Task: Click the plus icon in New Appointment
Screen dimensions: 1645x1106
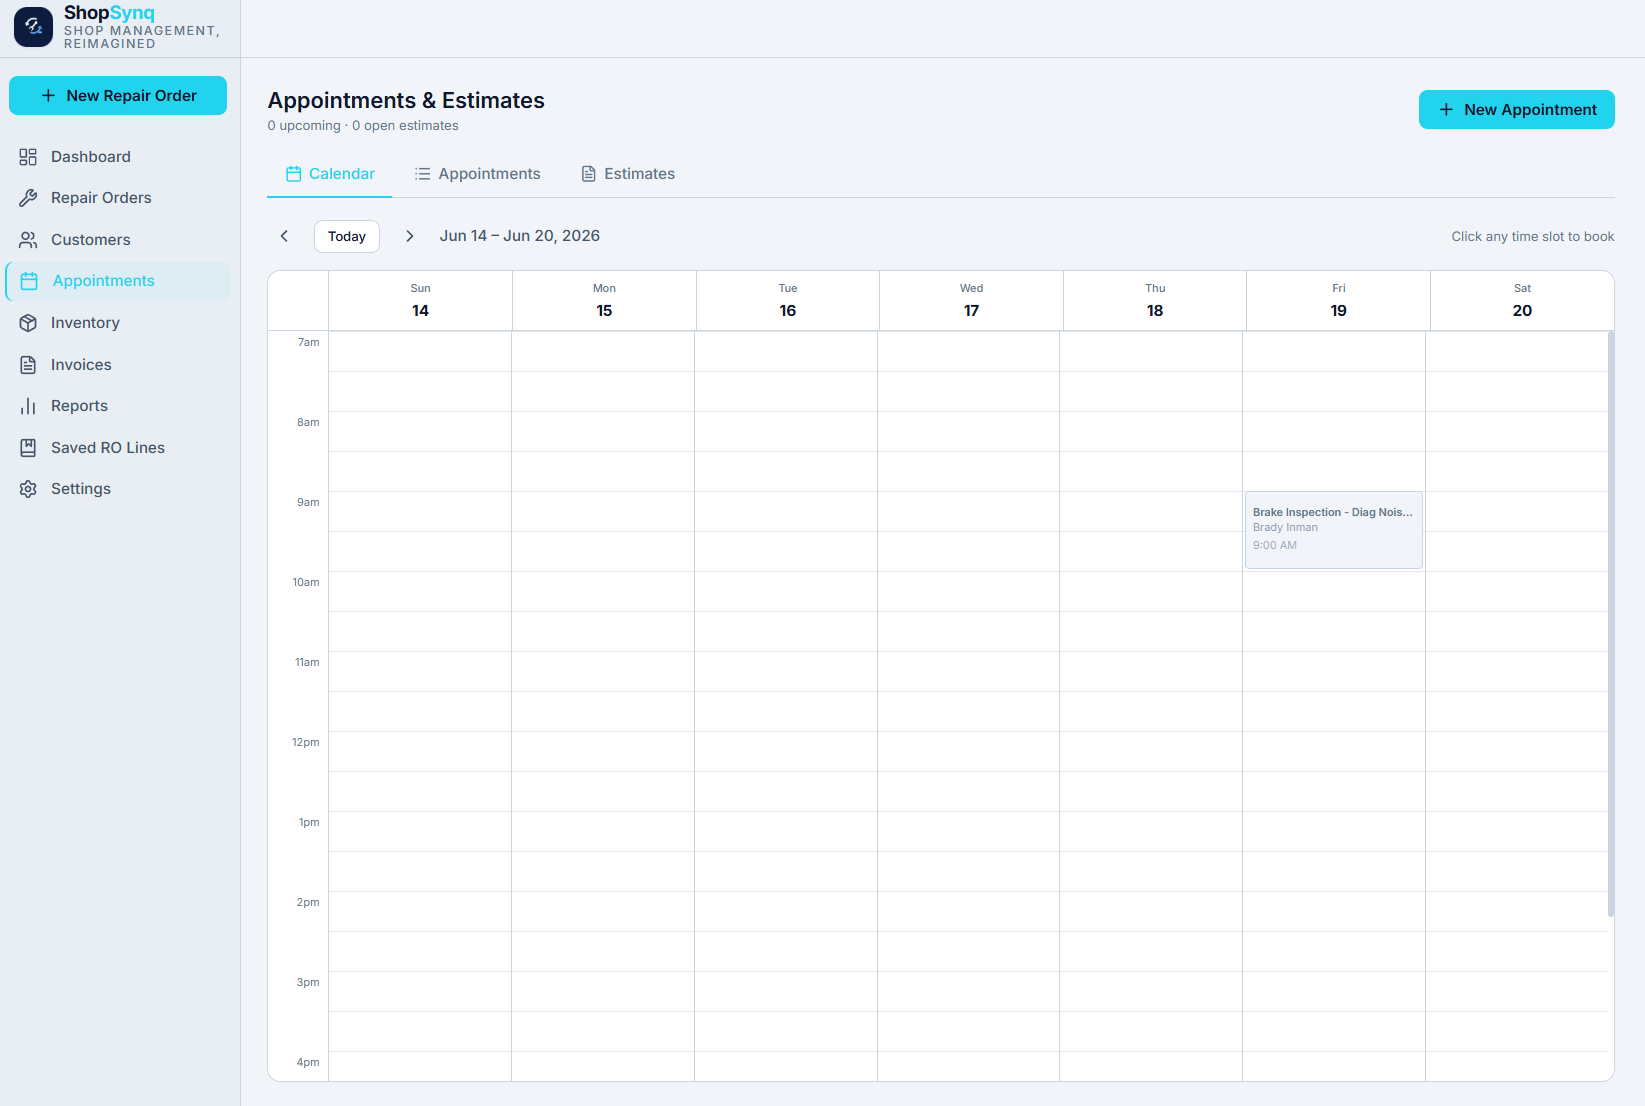Action: 1446,110
